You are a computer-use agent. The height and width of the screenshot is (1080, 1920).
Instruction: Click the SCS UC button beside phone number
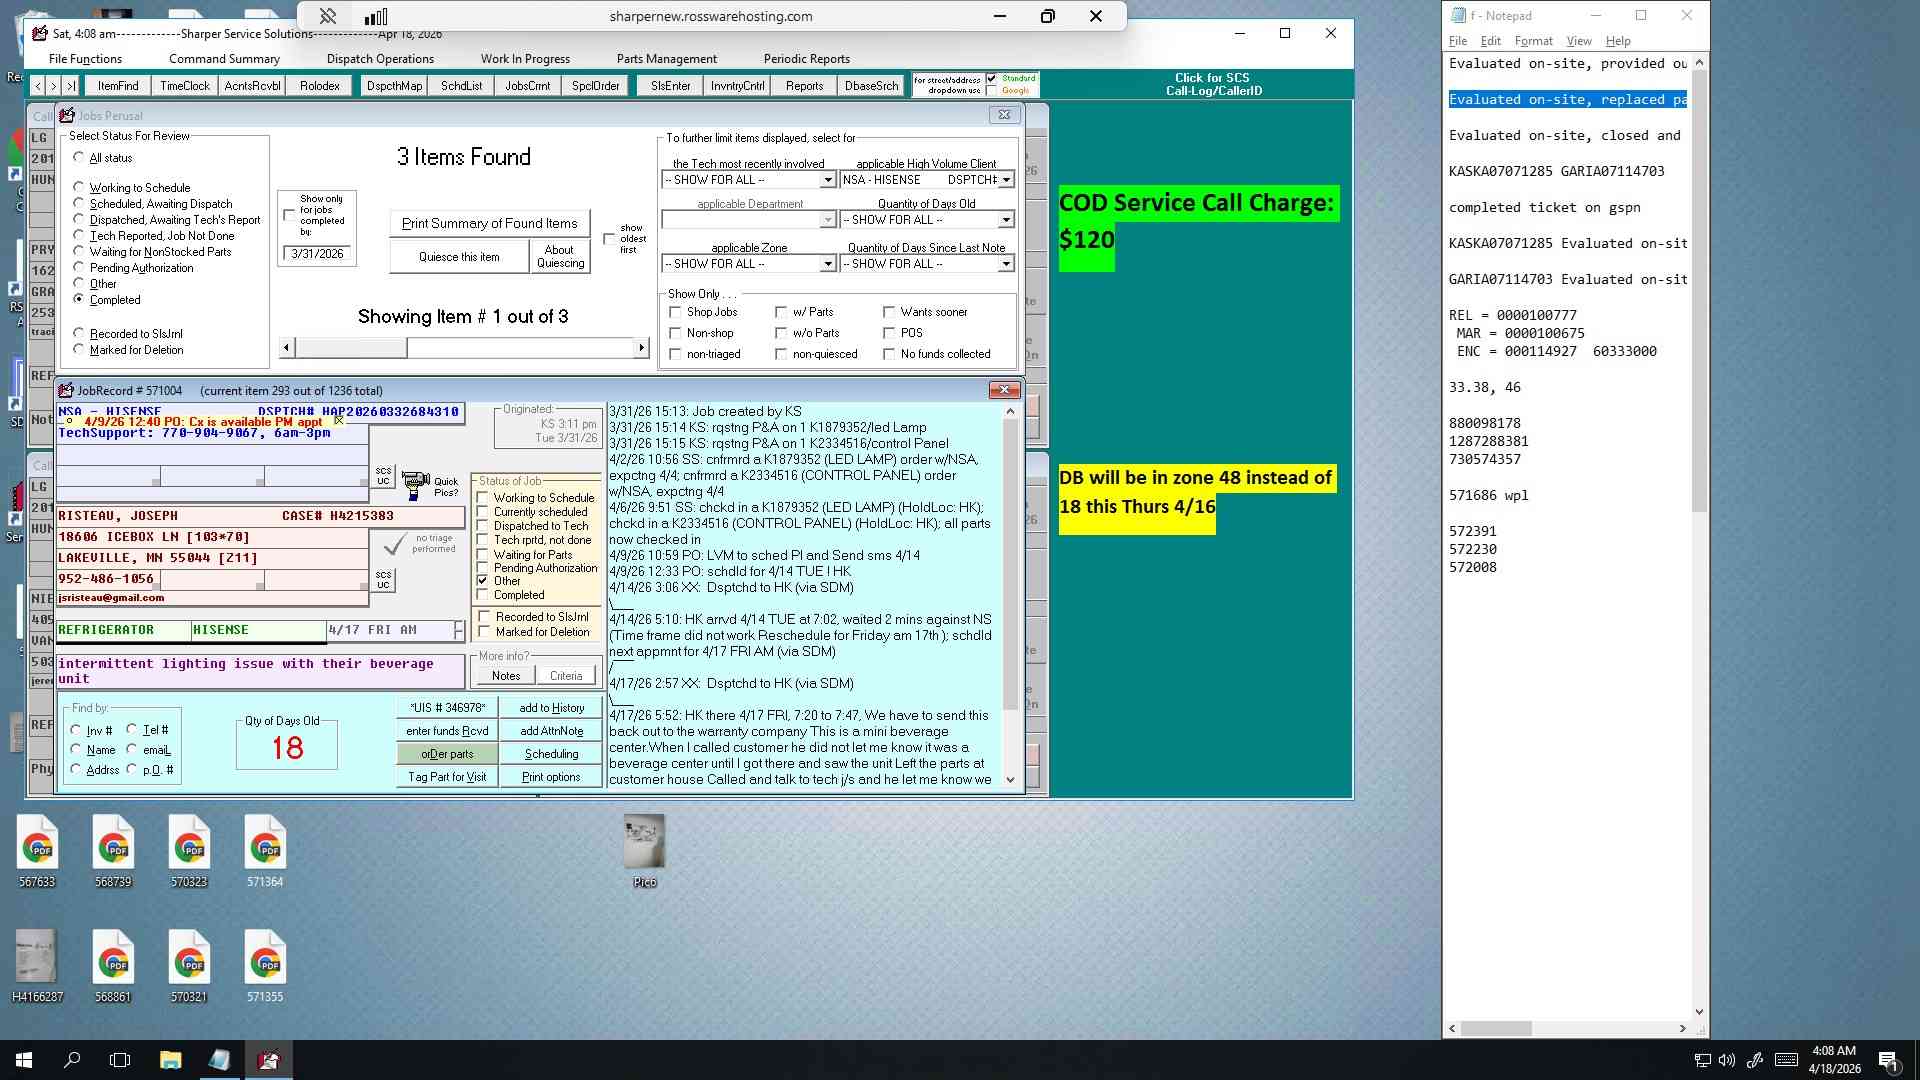383,580
